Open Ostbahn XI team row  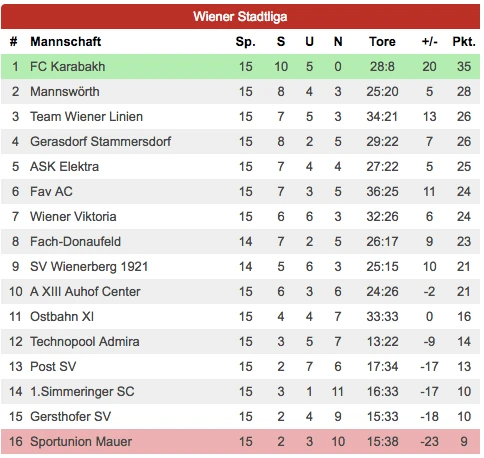coord(240,316)
